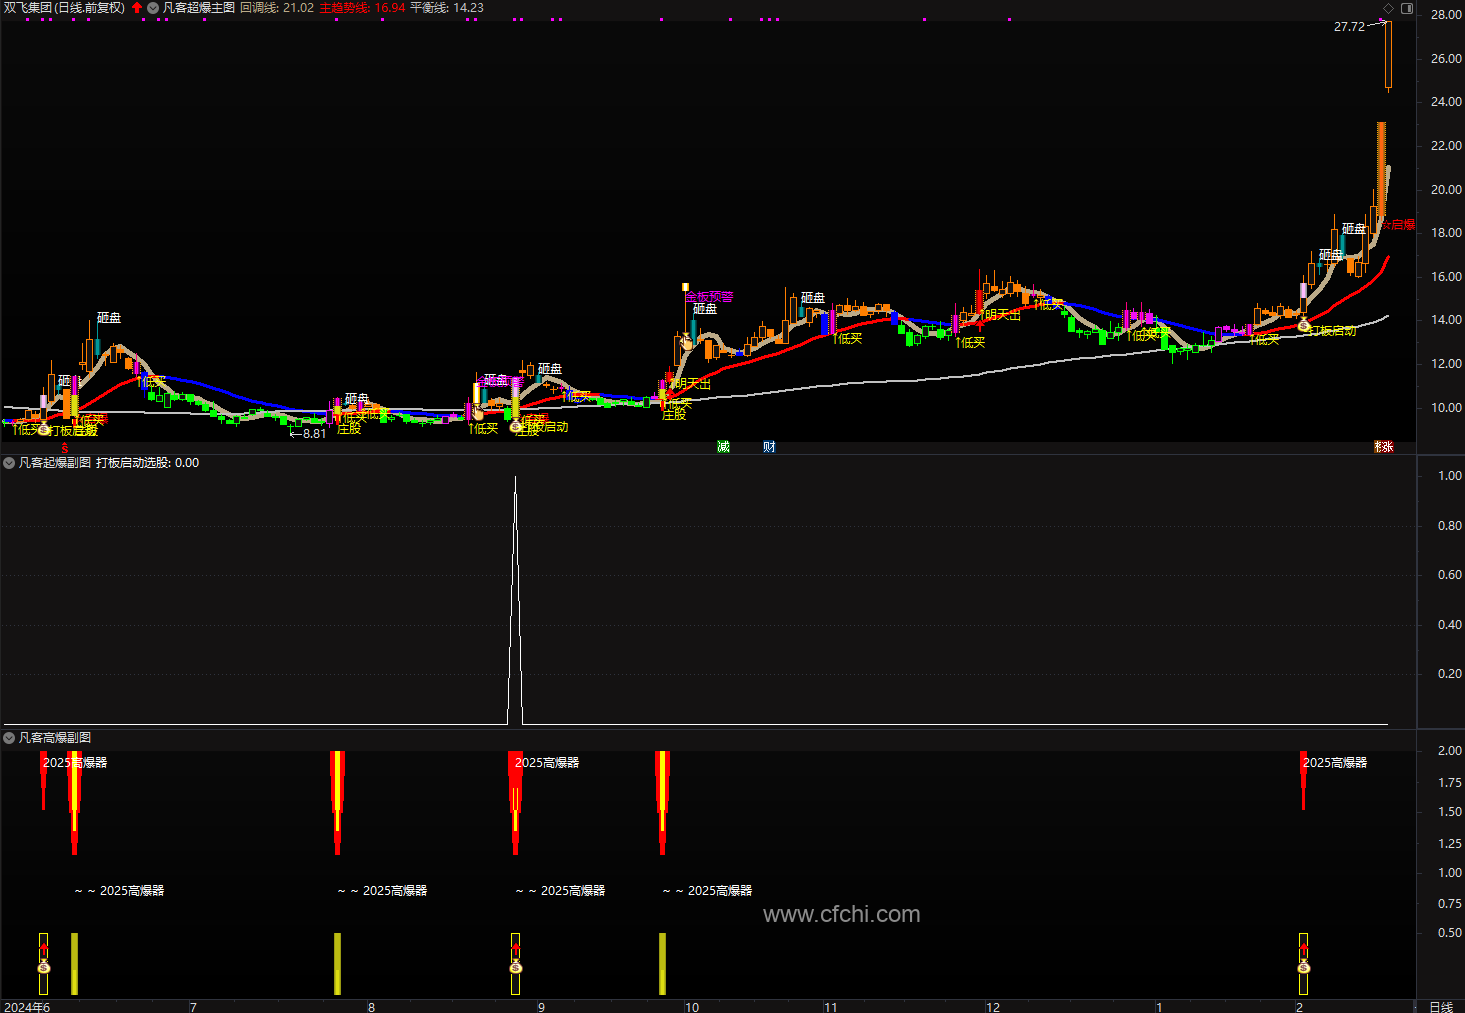This screenshot has width=1465, height=1013.
Task: Click the 砸盘 label near 11 axis month
Action: tap(813, 298)
